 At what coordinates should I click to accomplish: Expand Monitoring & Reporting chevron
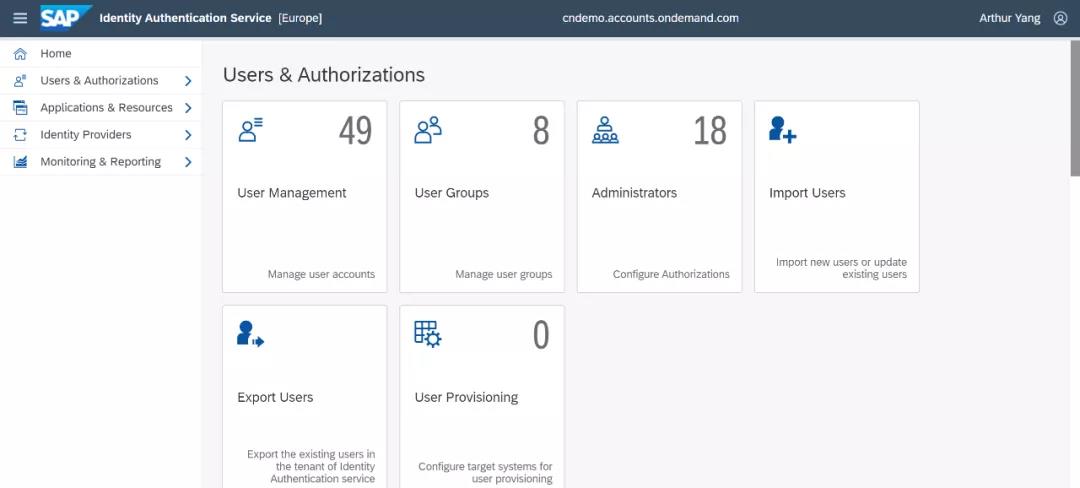(188, 162)
